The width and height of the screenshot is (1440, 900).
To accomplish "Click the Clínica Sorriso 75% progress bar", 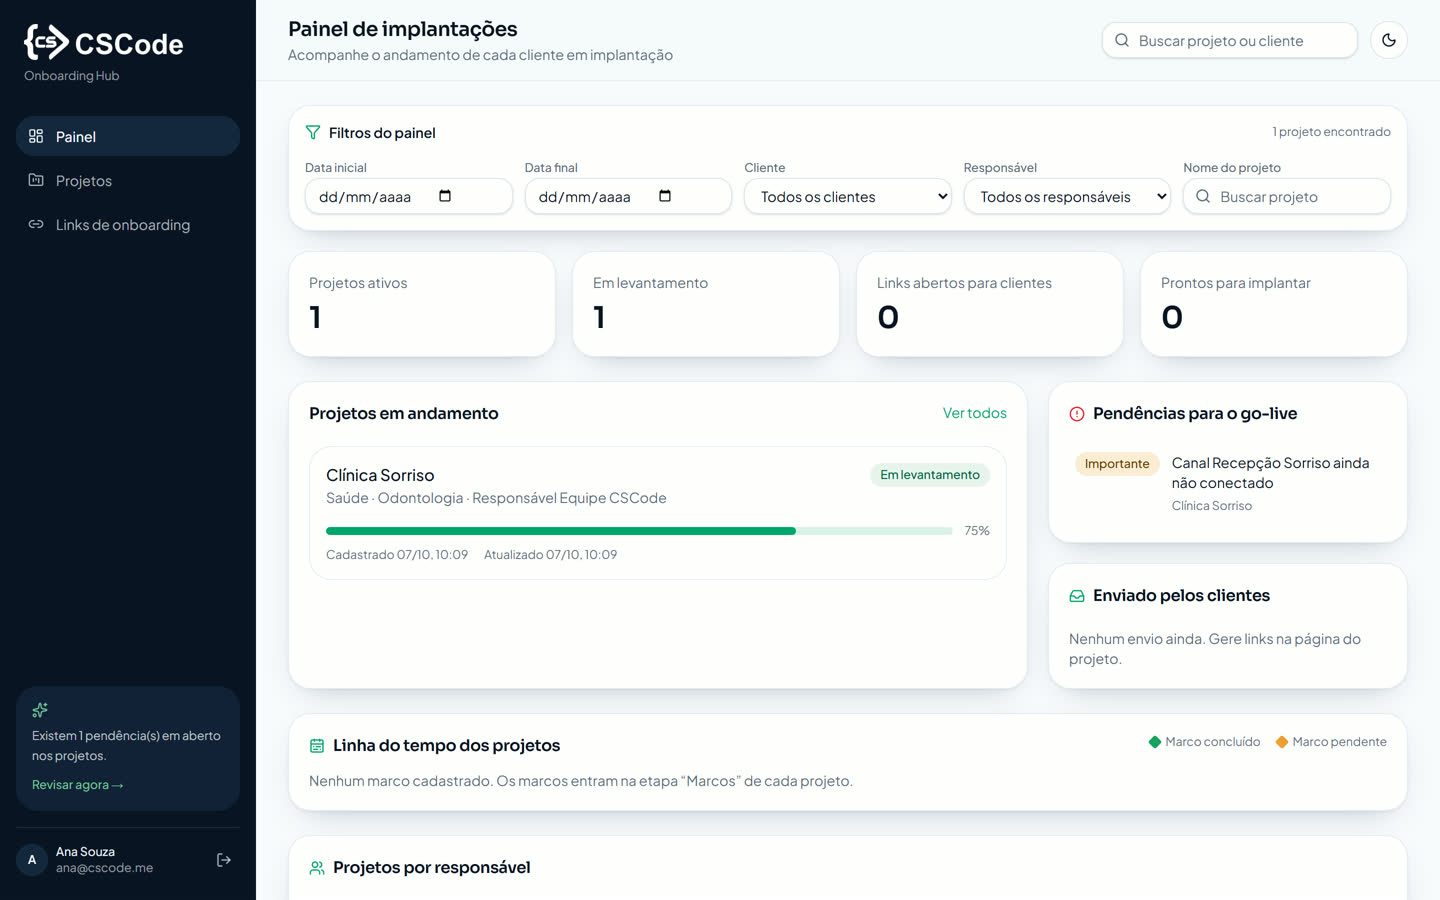I will 639,531.
